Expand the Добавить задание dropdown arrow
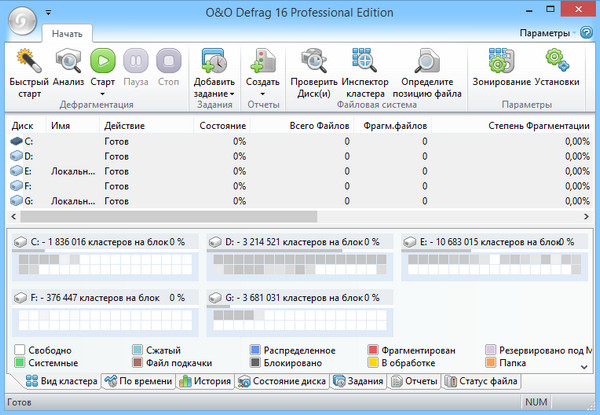The height and width of the screenshot is (415, 600). pos(232,94)
